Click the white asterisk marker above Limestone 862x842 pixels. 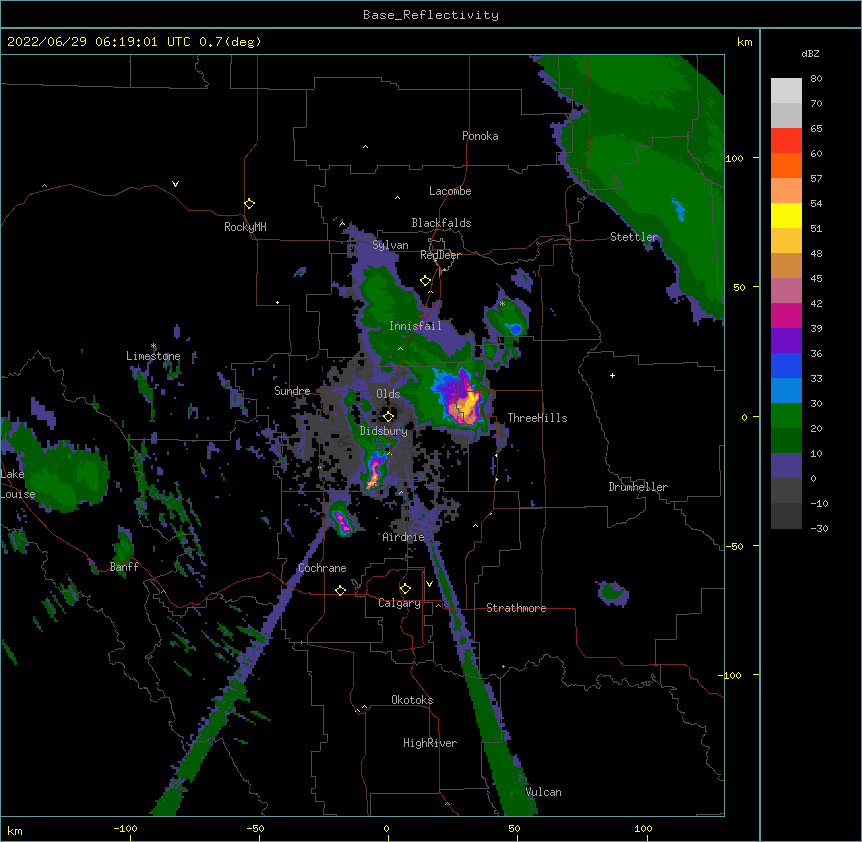153,346
